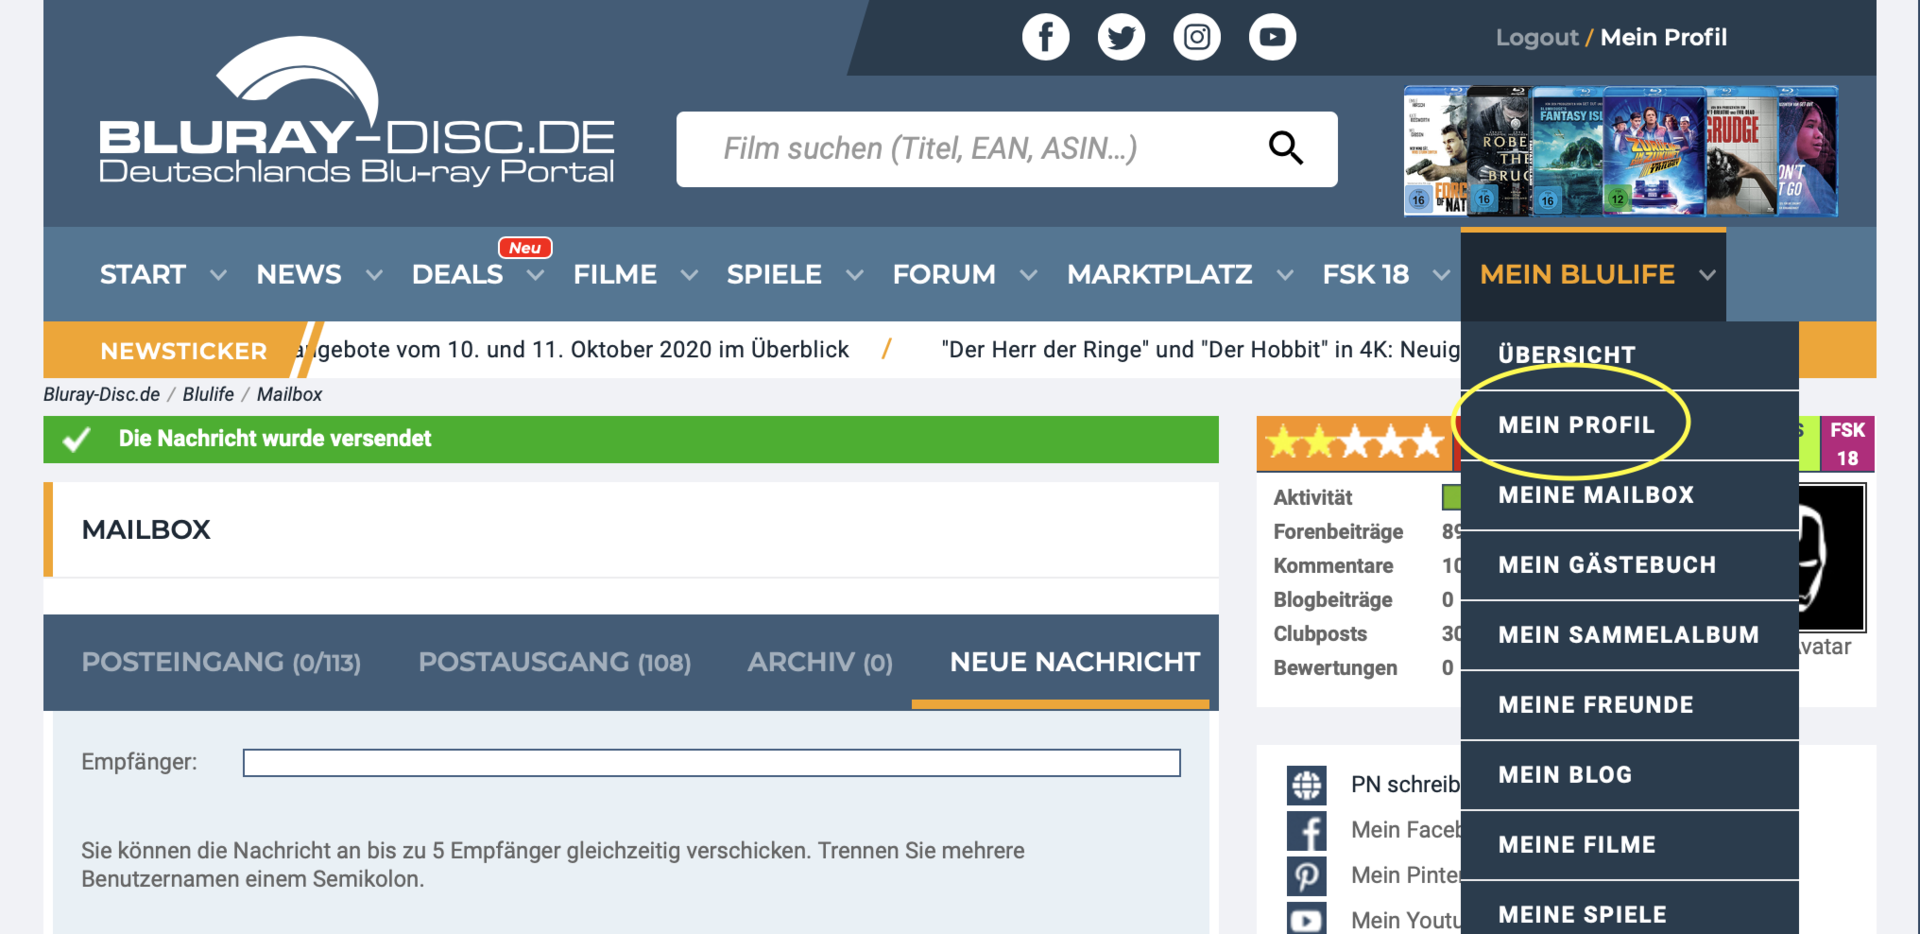
Task: Open the FILME navigation item
Action: pyautogui.click(x=615, y=275)
